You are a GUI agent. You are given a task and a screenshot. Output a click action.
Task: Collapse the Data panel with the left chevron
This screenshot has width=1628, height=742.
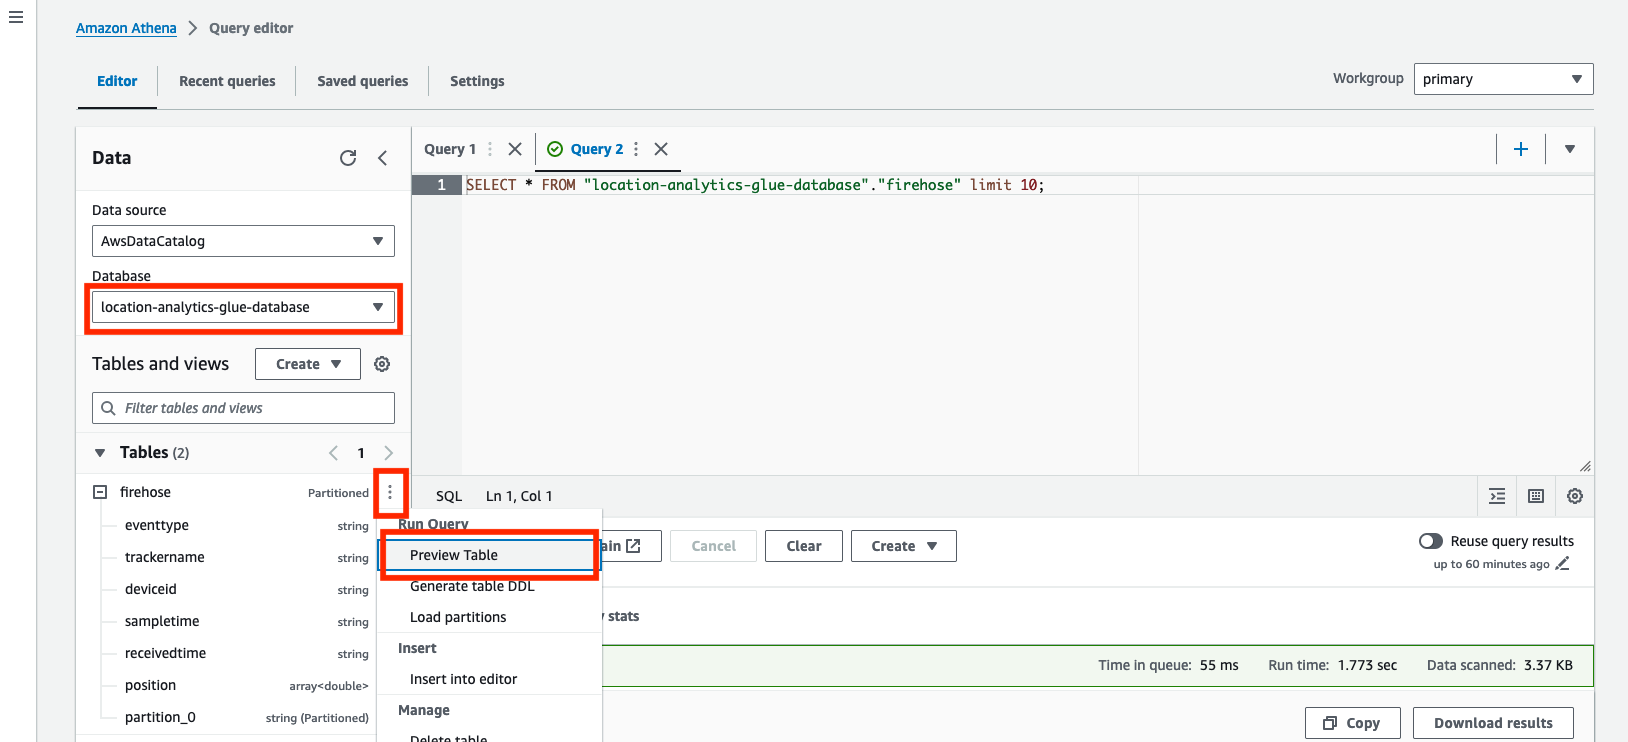coord(382,158)
